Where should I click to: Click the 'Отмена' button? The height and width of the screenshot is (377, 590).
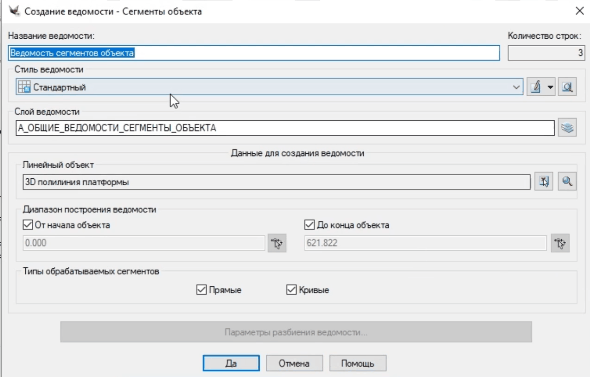pyautogui.click(x=294, y=363)
